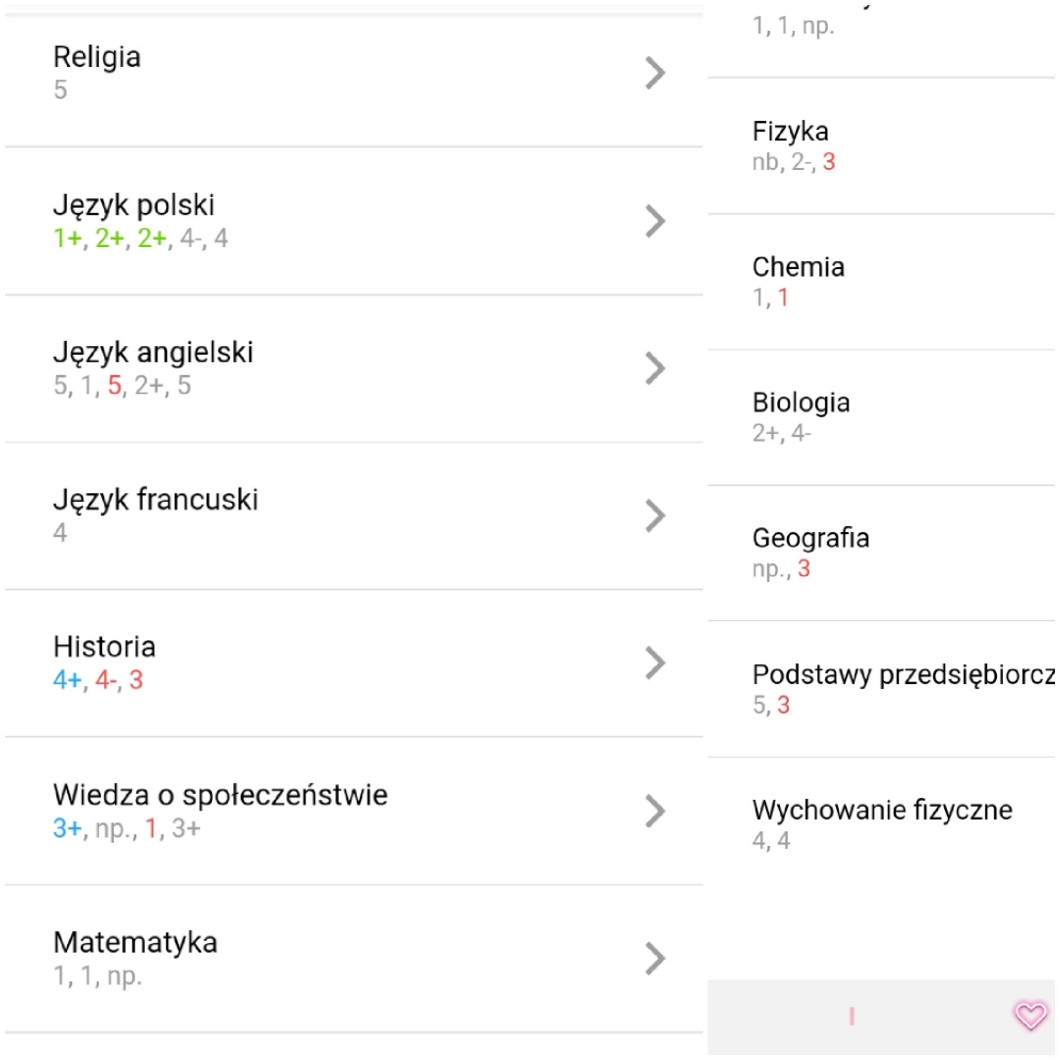This screenshot has height=1060, width=1060.
Task: Tap the Język polski subject name
Action: coord(134,205)
